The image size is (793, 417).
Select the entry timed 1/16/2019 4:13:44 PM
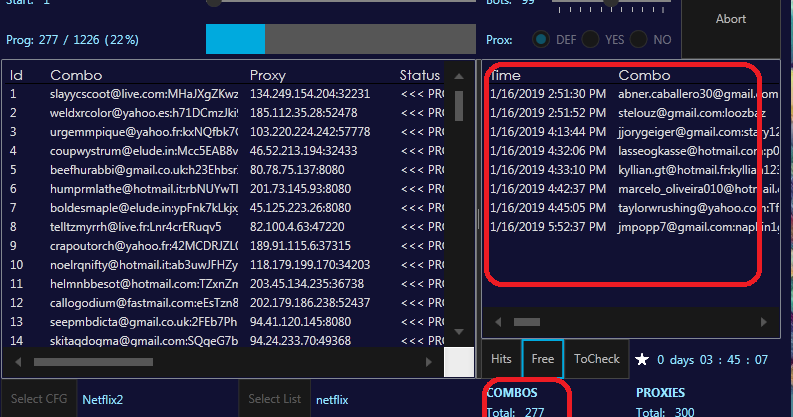pos(632,132)
